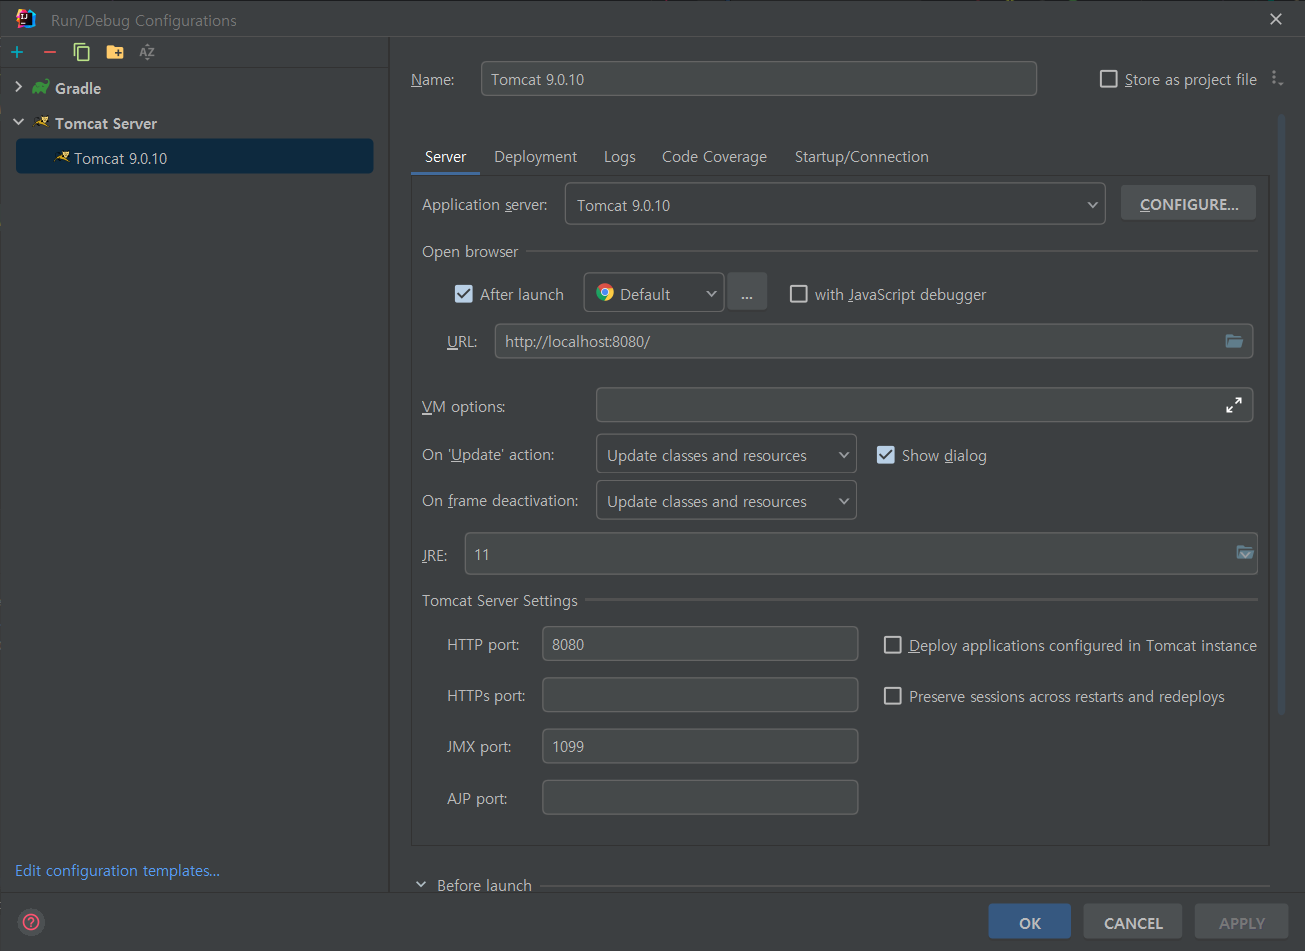
Task: Open On 'Update' action dropdown
Action: tap(726, 454)
